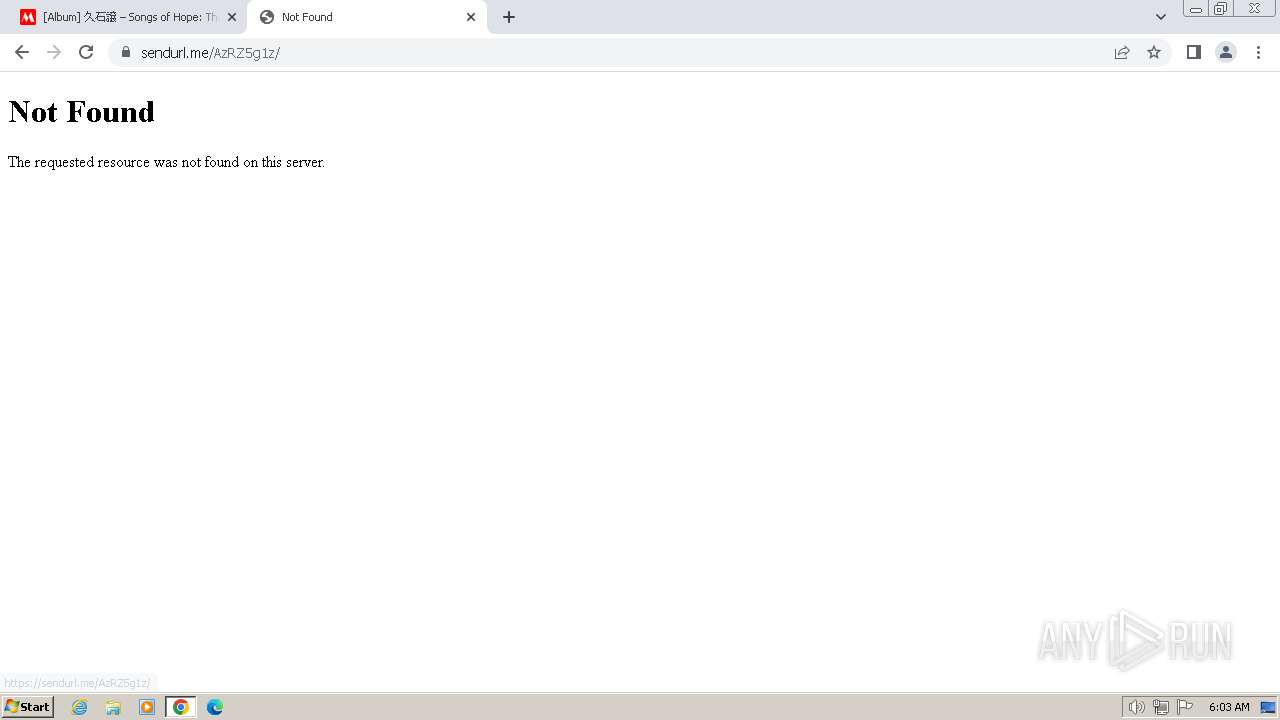
Task: Expand the tab search dropdown arrow
Action: (x=1161, y=17)
